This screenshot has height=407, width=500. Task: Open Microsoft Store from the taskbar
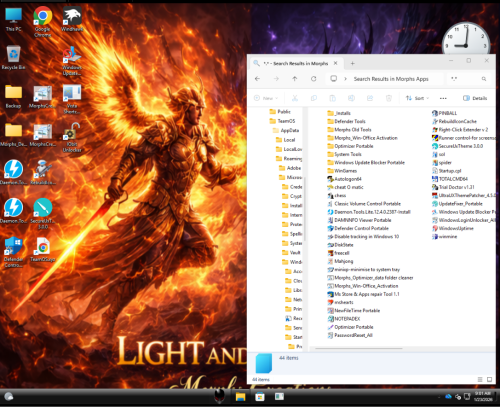coord(260,397)
